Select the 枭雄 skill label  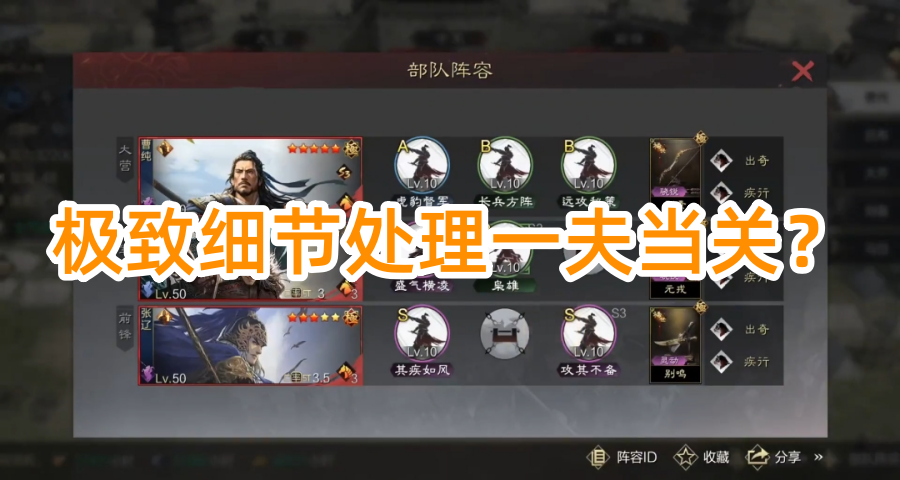[x=506, y=285]
